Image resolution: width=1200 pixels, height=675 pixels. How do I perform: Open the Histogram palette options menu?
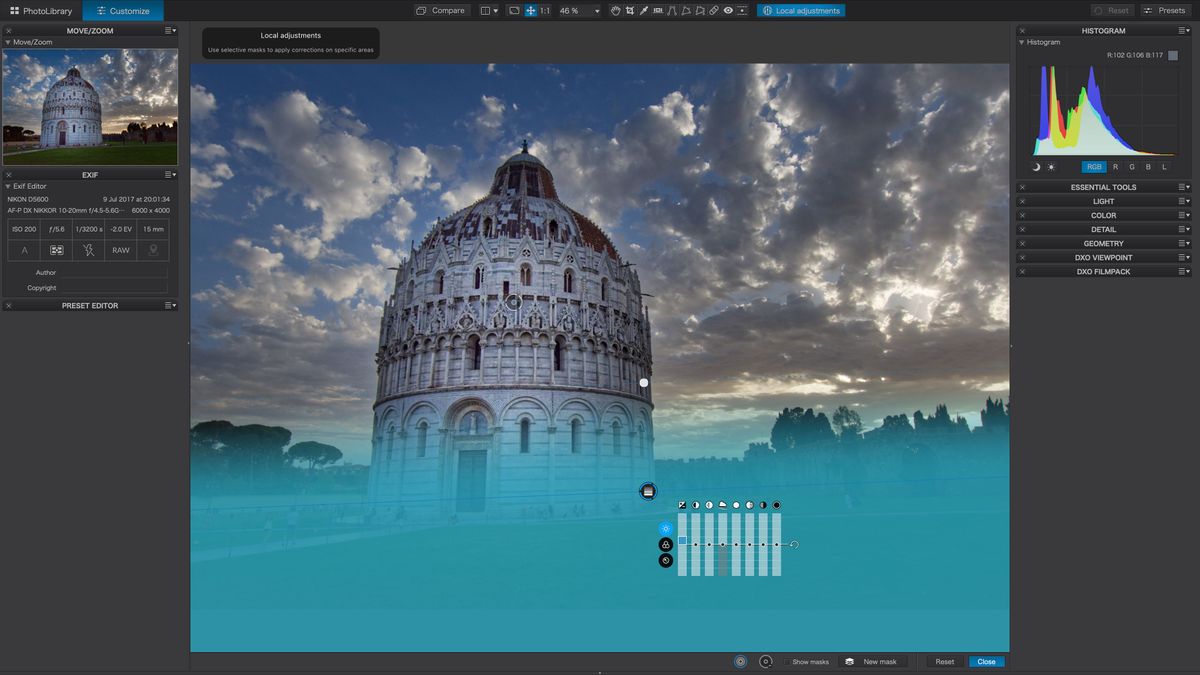click(x=1183, y=31)
